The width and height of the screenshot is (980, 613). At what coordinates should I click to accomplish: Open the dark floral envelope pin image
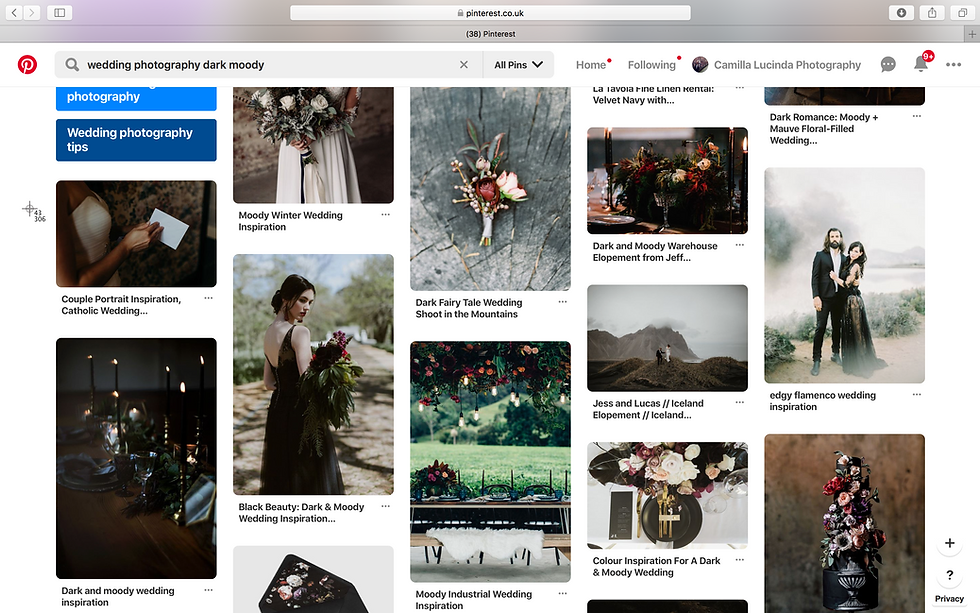pos(313,579)
